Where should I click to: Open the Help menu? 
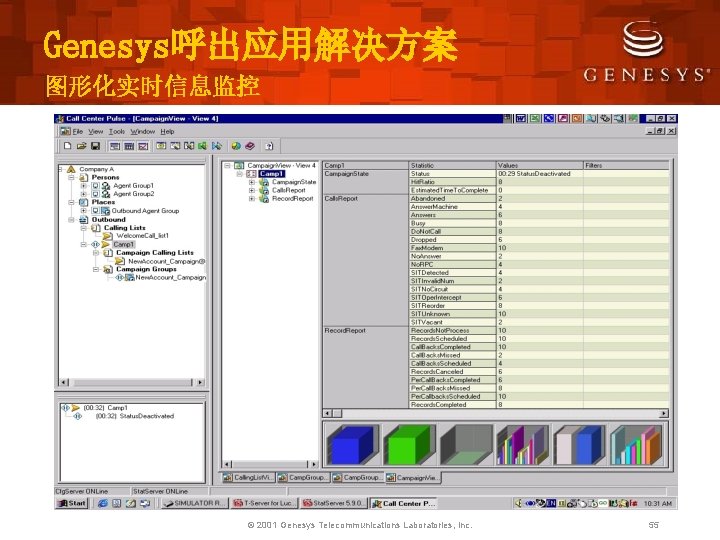[x=167, y=131]
